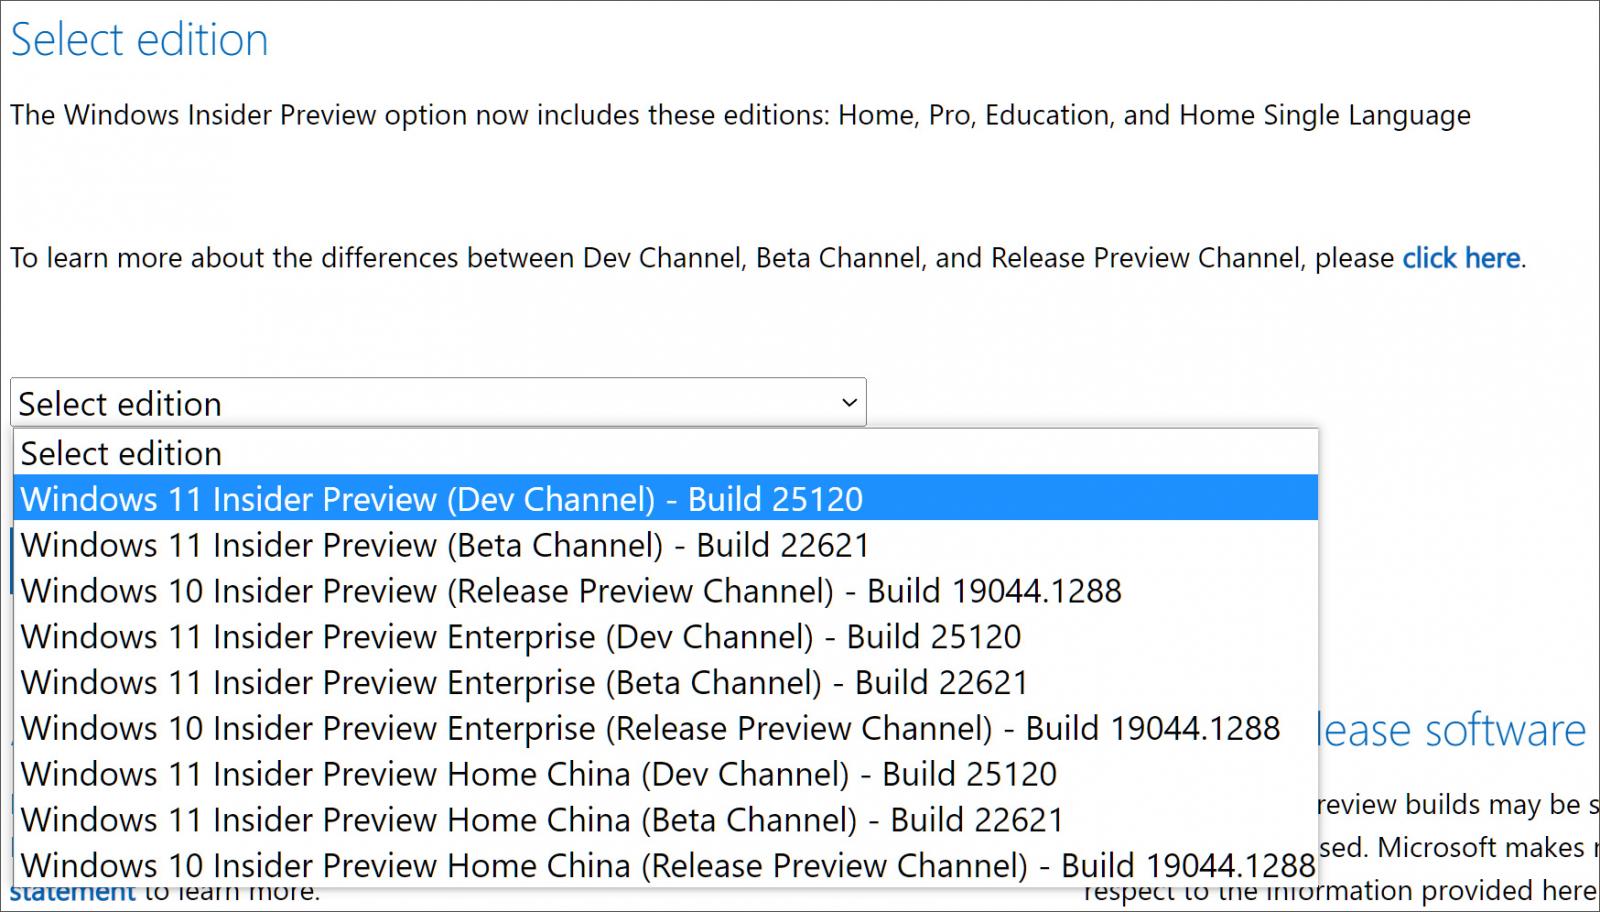This screenshot has height=912, width=1600.
Task: Select Windows 10 Insider Preview Enterprise (Release Preview Channel)
Action: [x=666, y=728]
